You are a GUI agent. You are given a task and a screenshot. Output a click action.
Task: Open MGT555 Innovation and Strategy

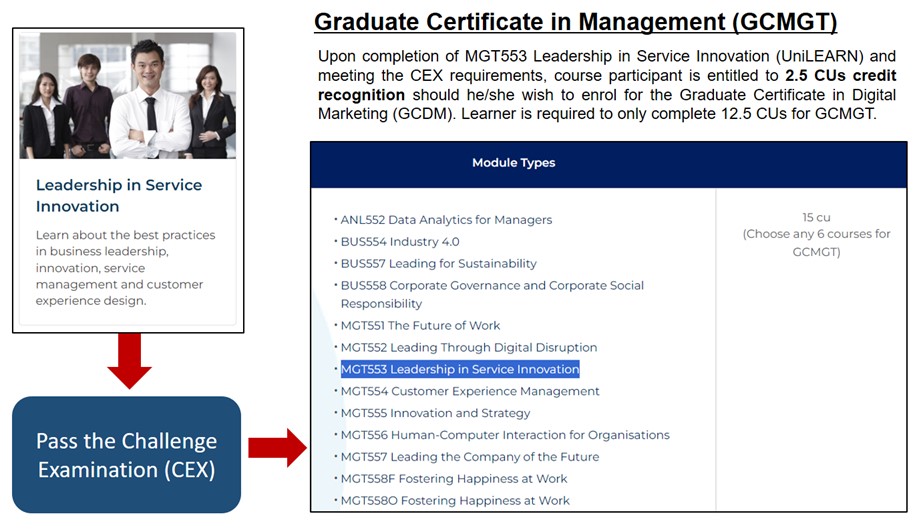[x=435, y=414]
